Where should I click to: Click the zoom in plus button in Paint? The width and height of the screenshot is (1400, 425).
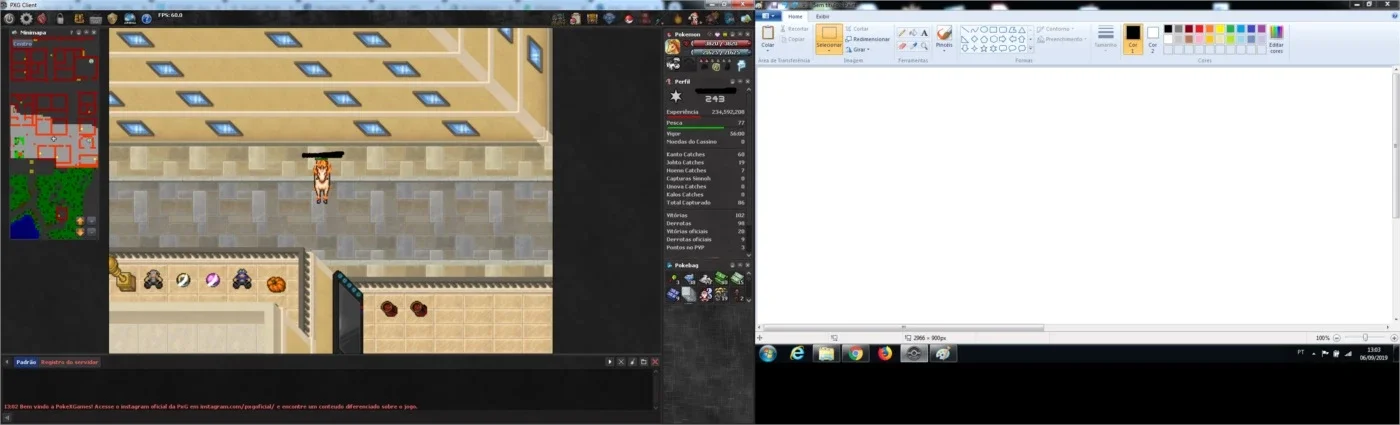(1392, 338)
